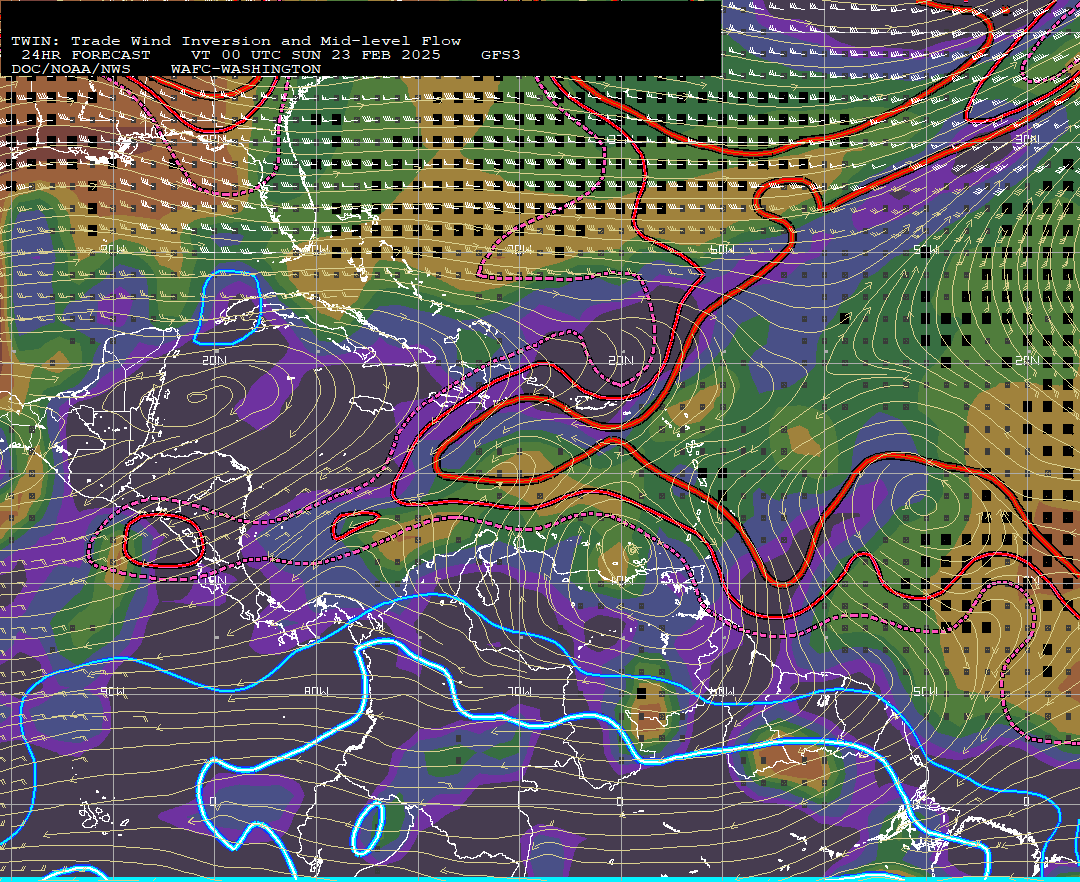Image resolution: width=1080 pixels, height=882 pixels.
Task: Click the cyan closed contour over western Cuba
Action: click(228, 307)
